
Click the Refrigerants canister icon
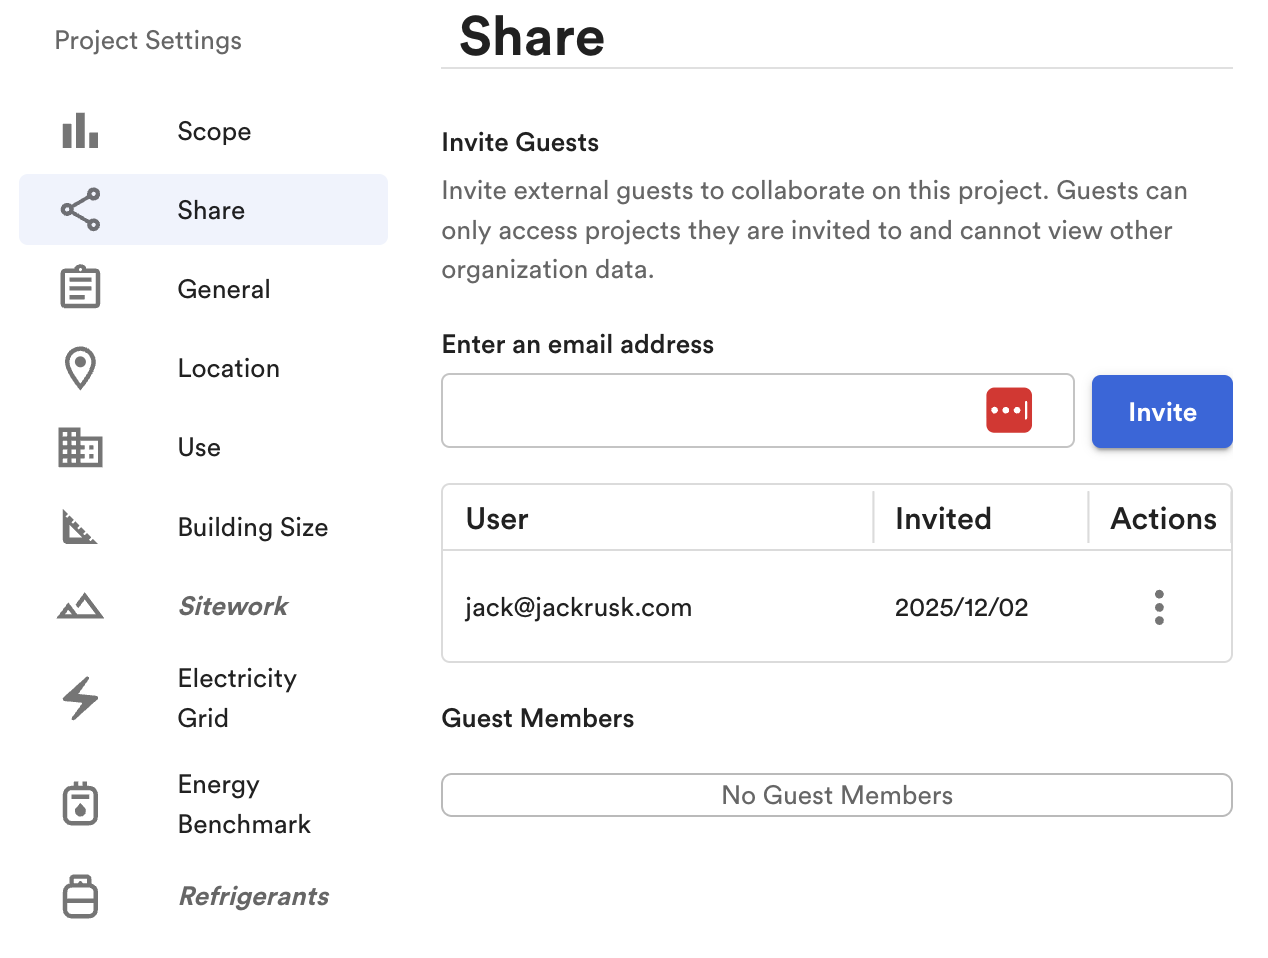pyautogui.click(x=80, y=896)
